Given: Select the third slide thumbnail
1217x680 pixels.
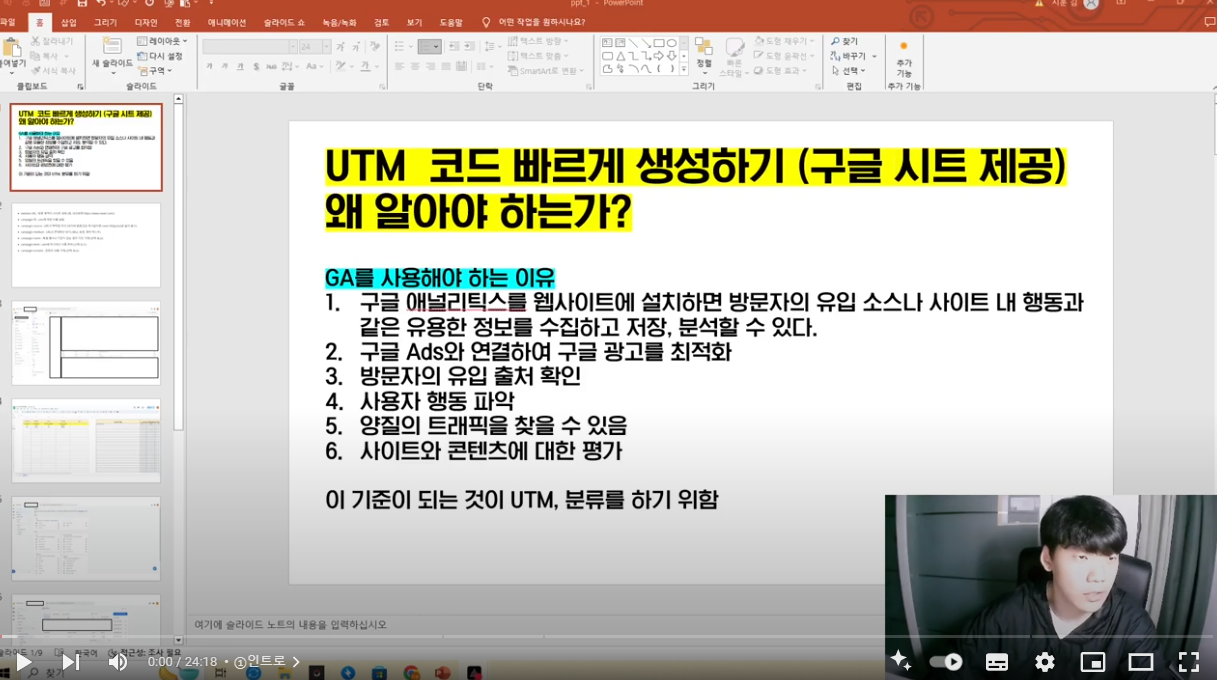Looking at the screenshot, I should tap(86, 343).
